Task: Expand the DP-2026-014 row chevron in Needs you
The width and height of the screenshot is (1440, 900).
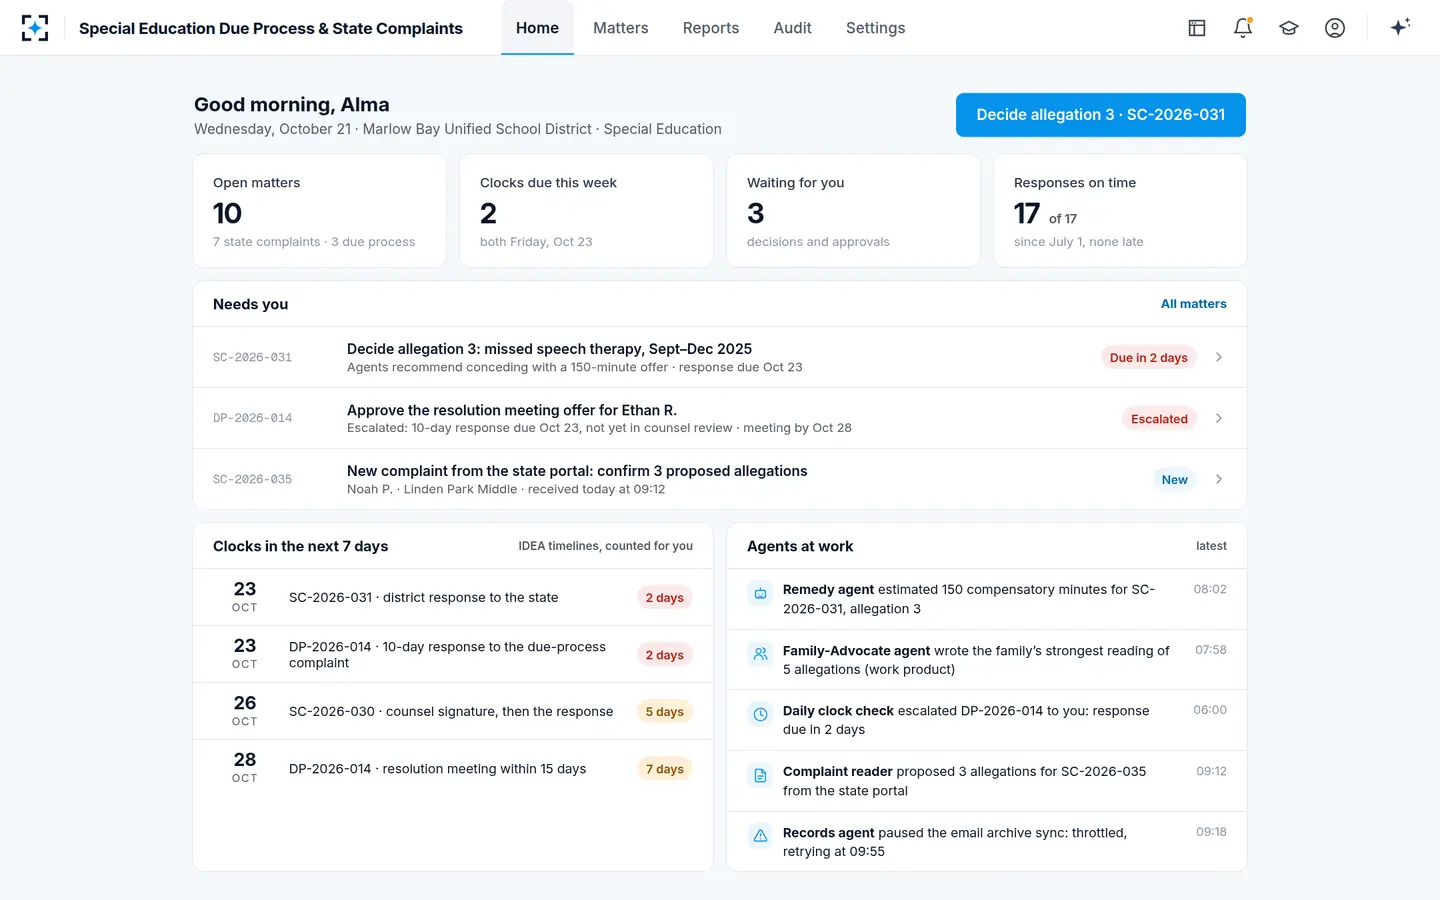Action: (1218, 418)
